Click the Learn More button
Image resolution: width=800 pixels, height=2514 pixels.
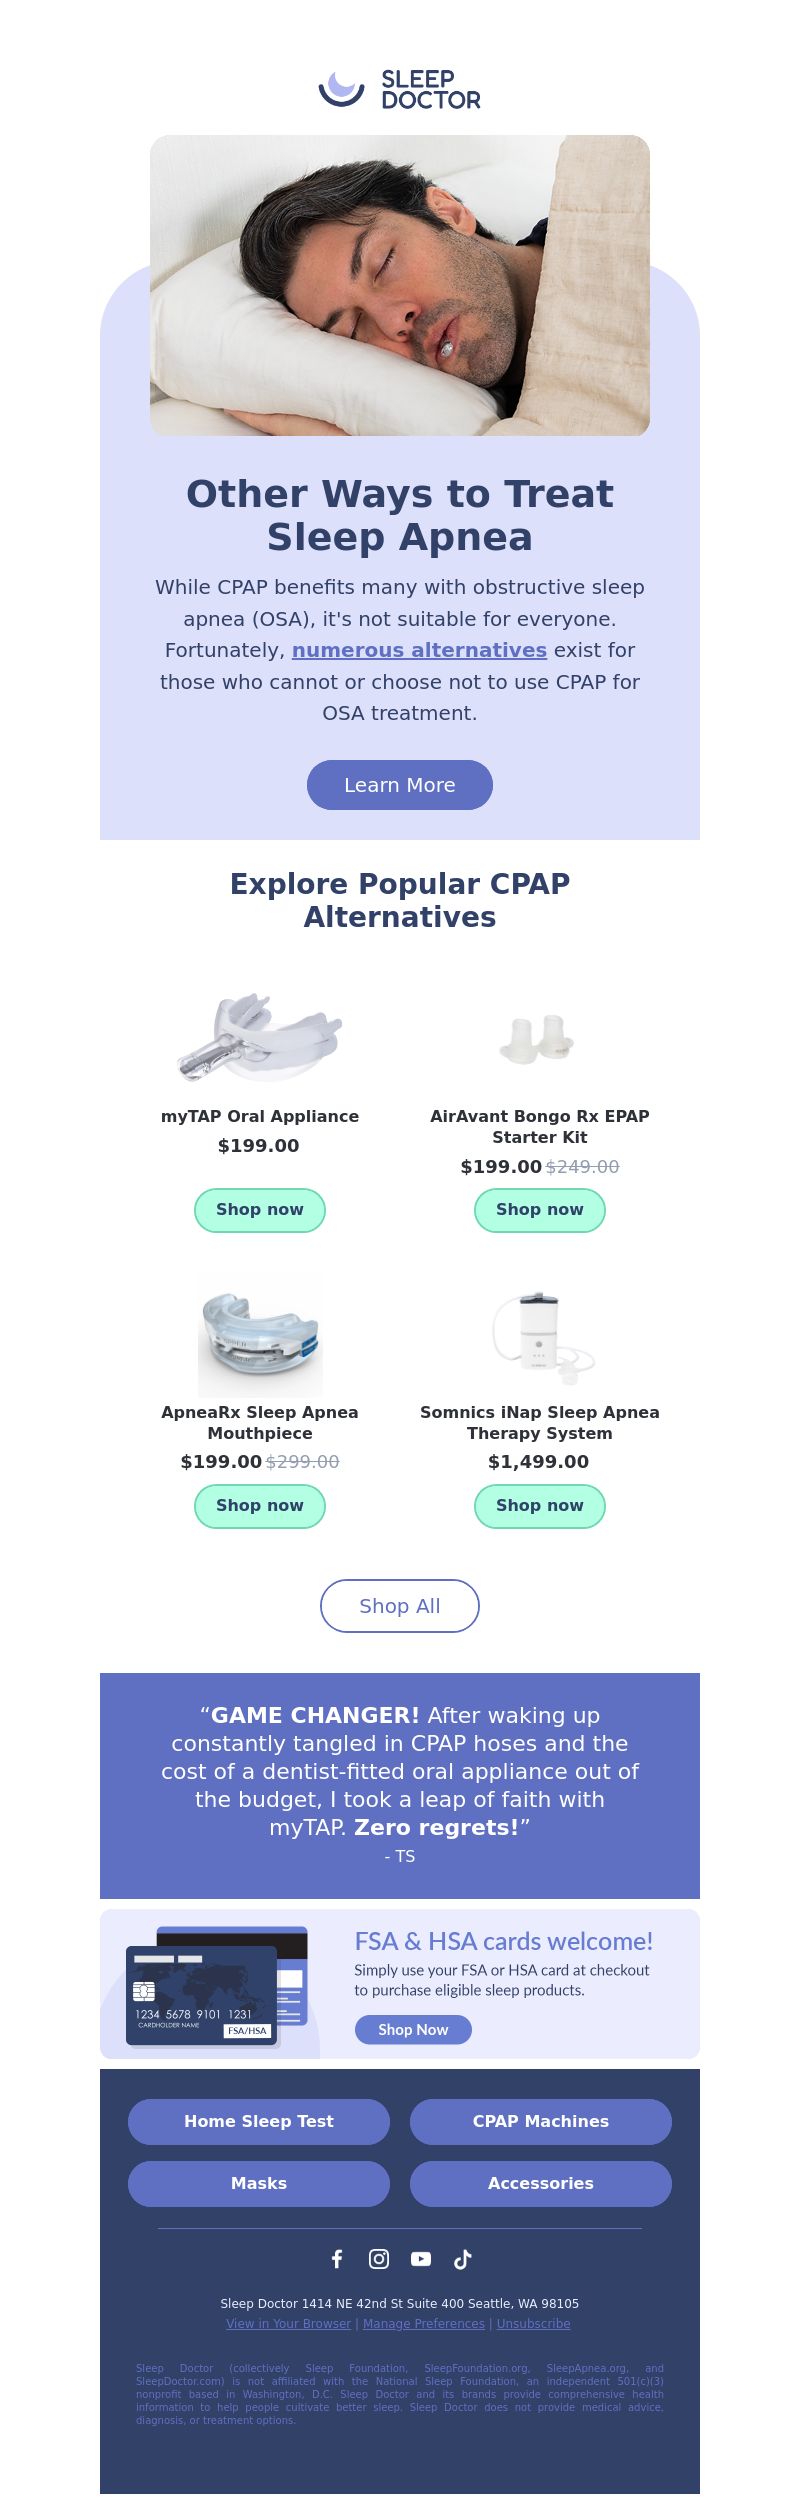pyautogui.click(x=400, y=785)
